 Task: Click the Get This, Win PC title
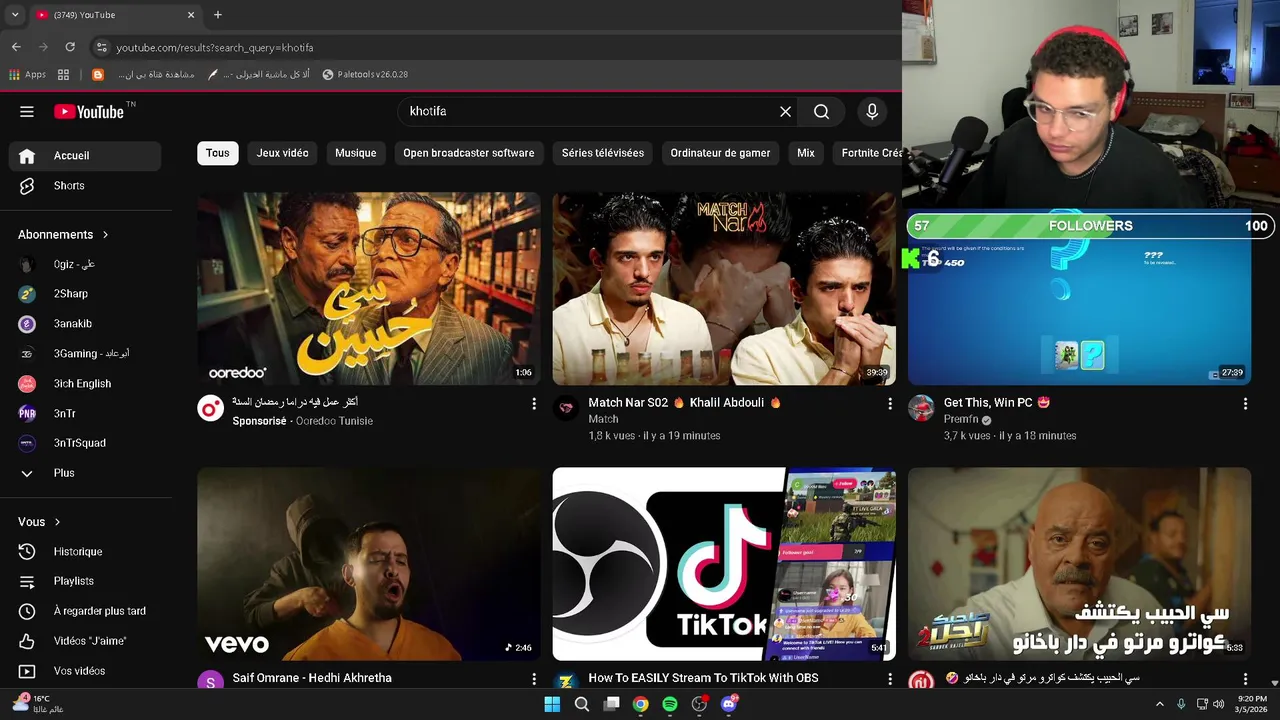pos(997,403)
